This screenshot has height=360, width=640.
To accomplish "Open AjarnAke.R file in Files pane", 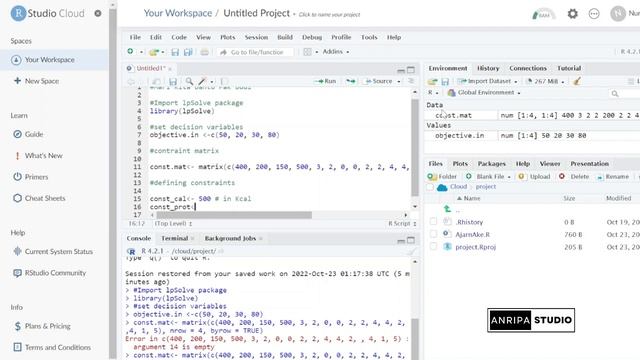I will pos(473,234).
